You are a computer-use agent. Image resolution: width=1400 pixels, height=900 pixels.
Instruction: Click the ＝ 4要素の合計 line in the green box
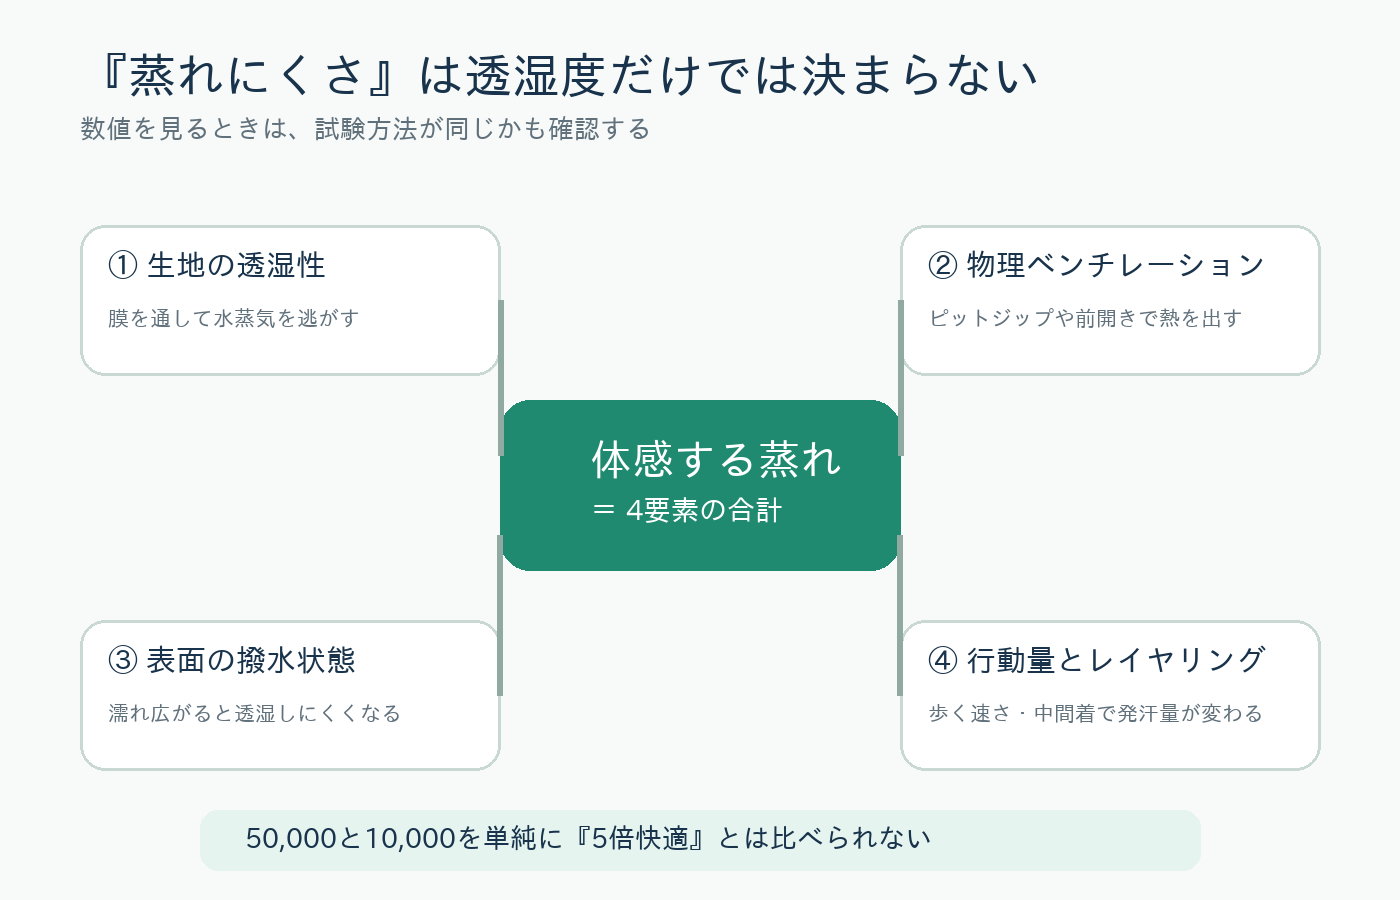coord(686,510)
